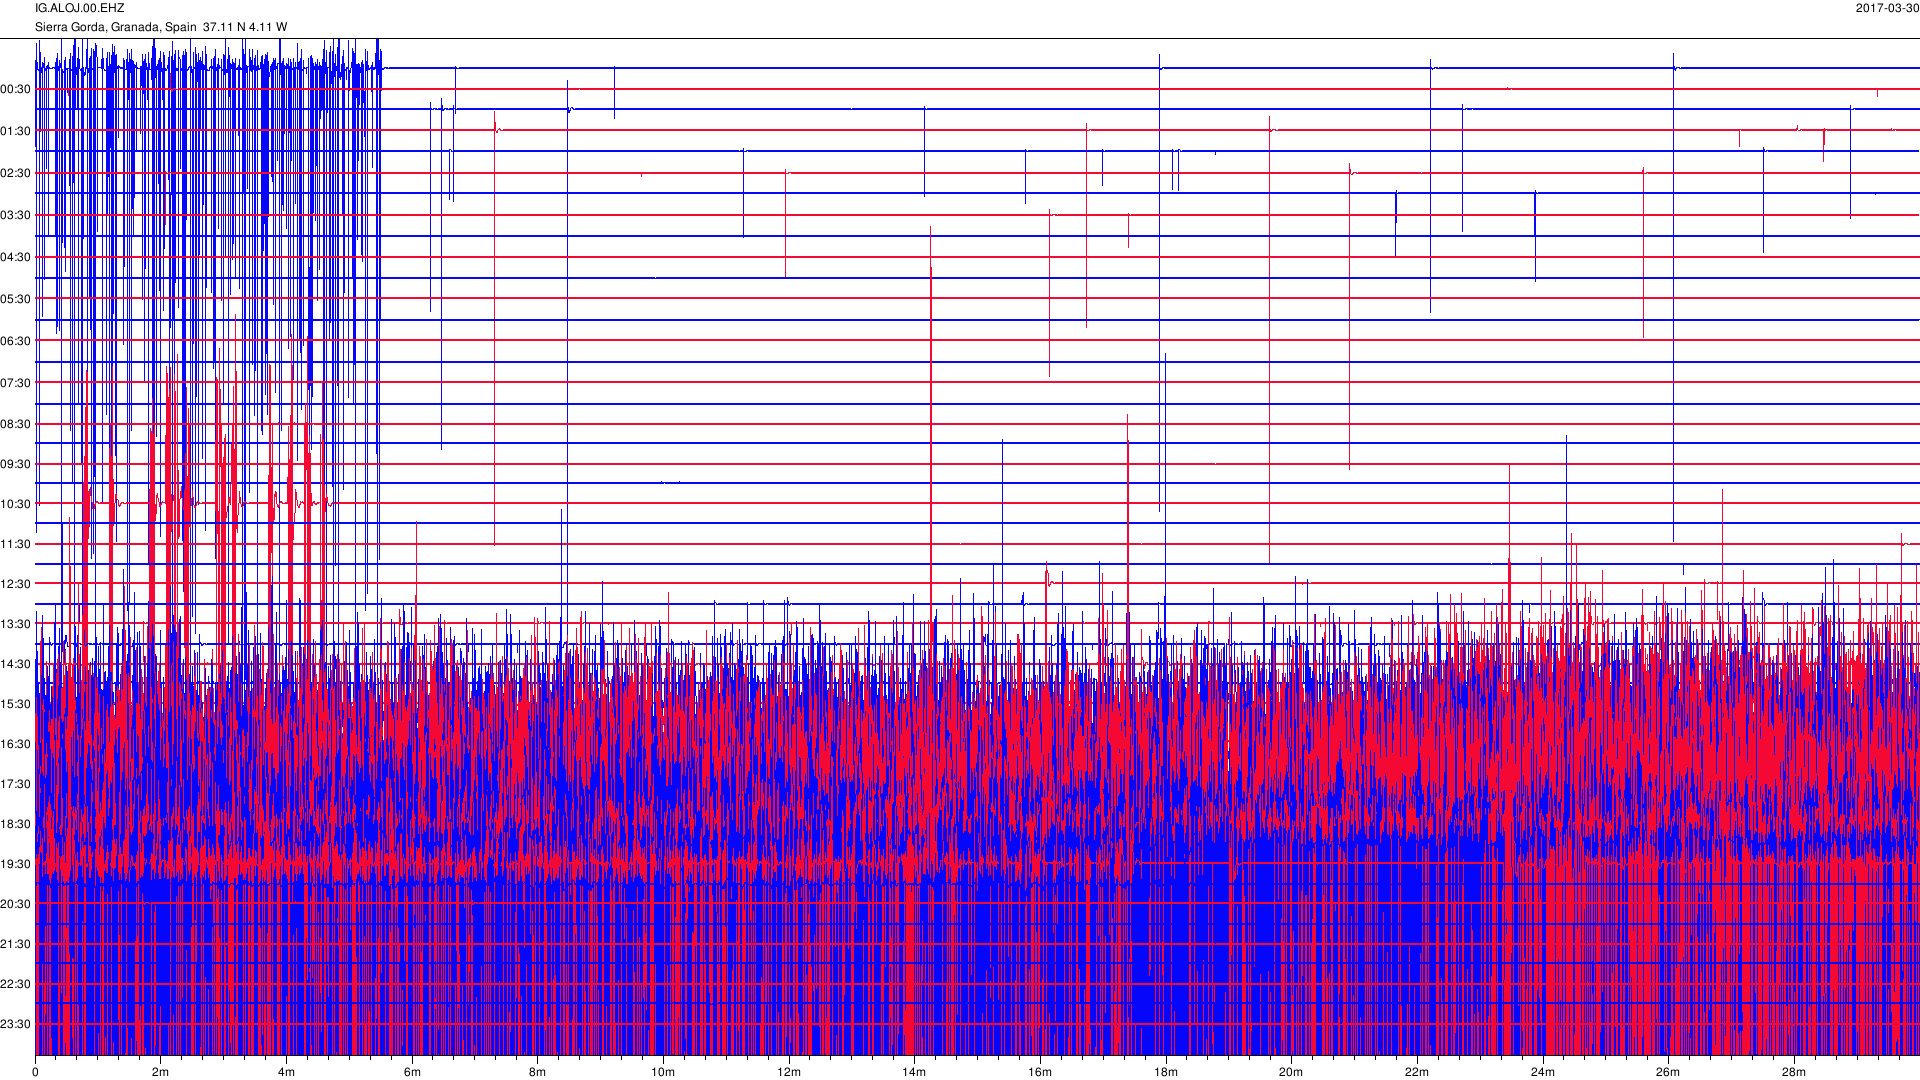Select the 21:30 time axis label
The height and width of the screenshot is (1080, 1920).
point(16,944)
